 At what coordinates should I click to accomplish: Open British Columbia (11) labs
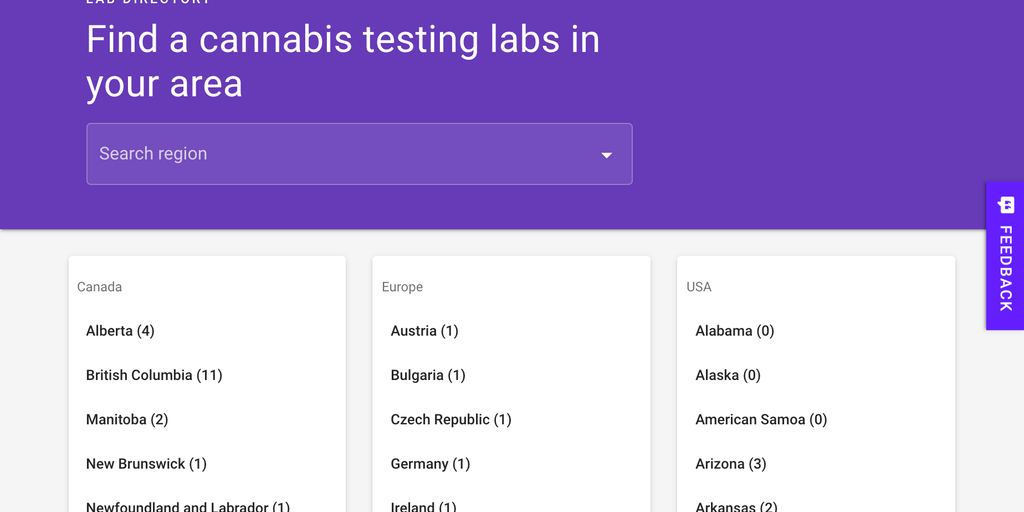[154, 375]
